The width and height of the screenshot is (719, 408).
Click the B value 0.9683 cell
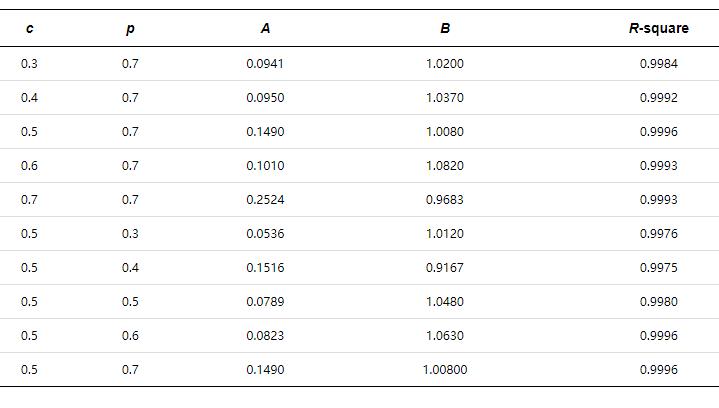pyautogui.click(x=444, y=200)
